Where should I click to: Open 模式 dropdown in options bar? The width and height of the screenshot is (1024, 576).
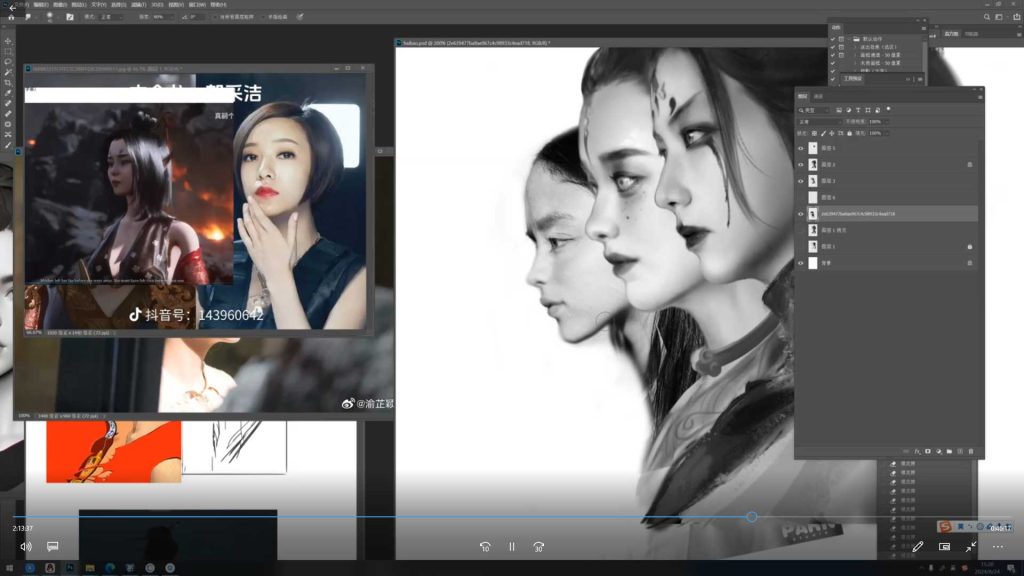(x=111, y=17)
